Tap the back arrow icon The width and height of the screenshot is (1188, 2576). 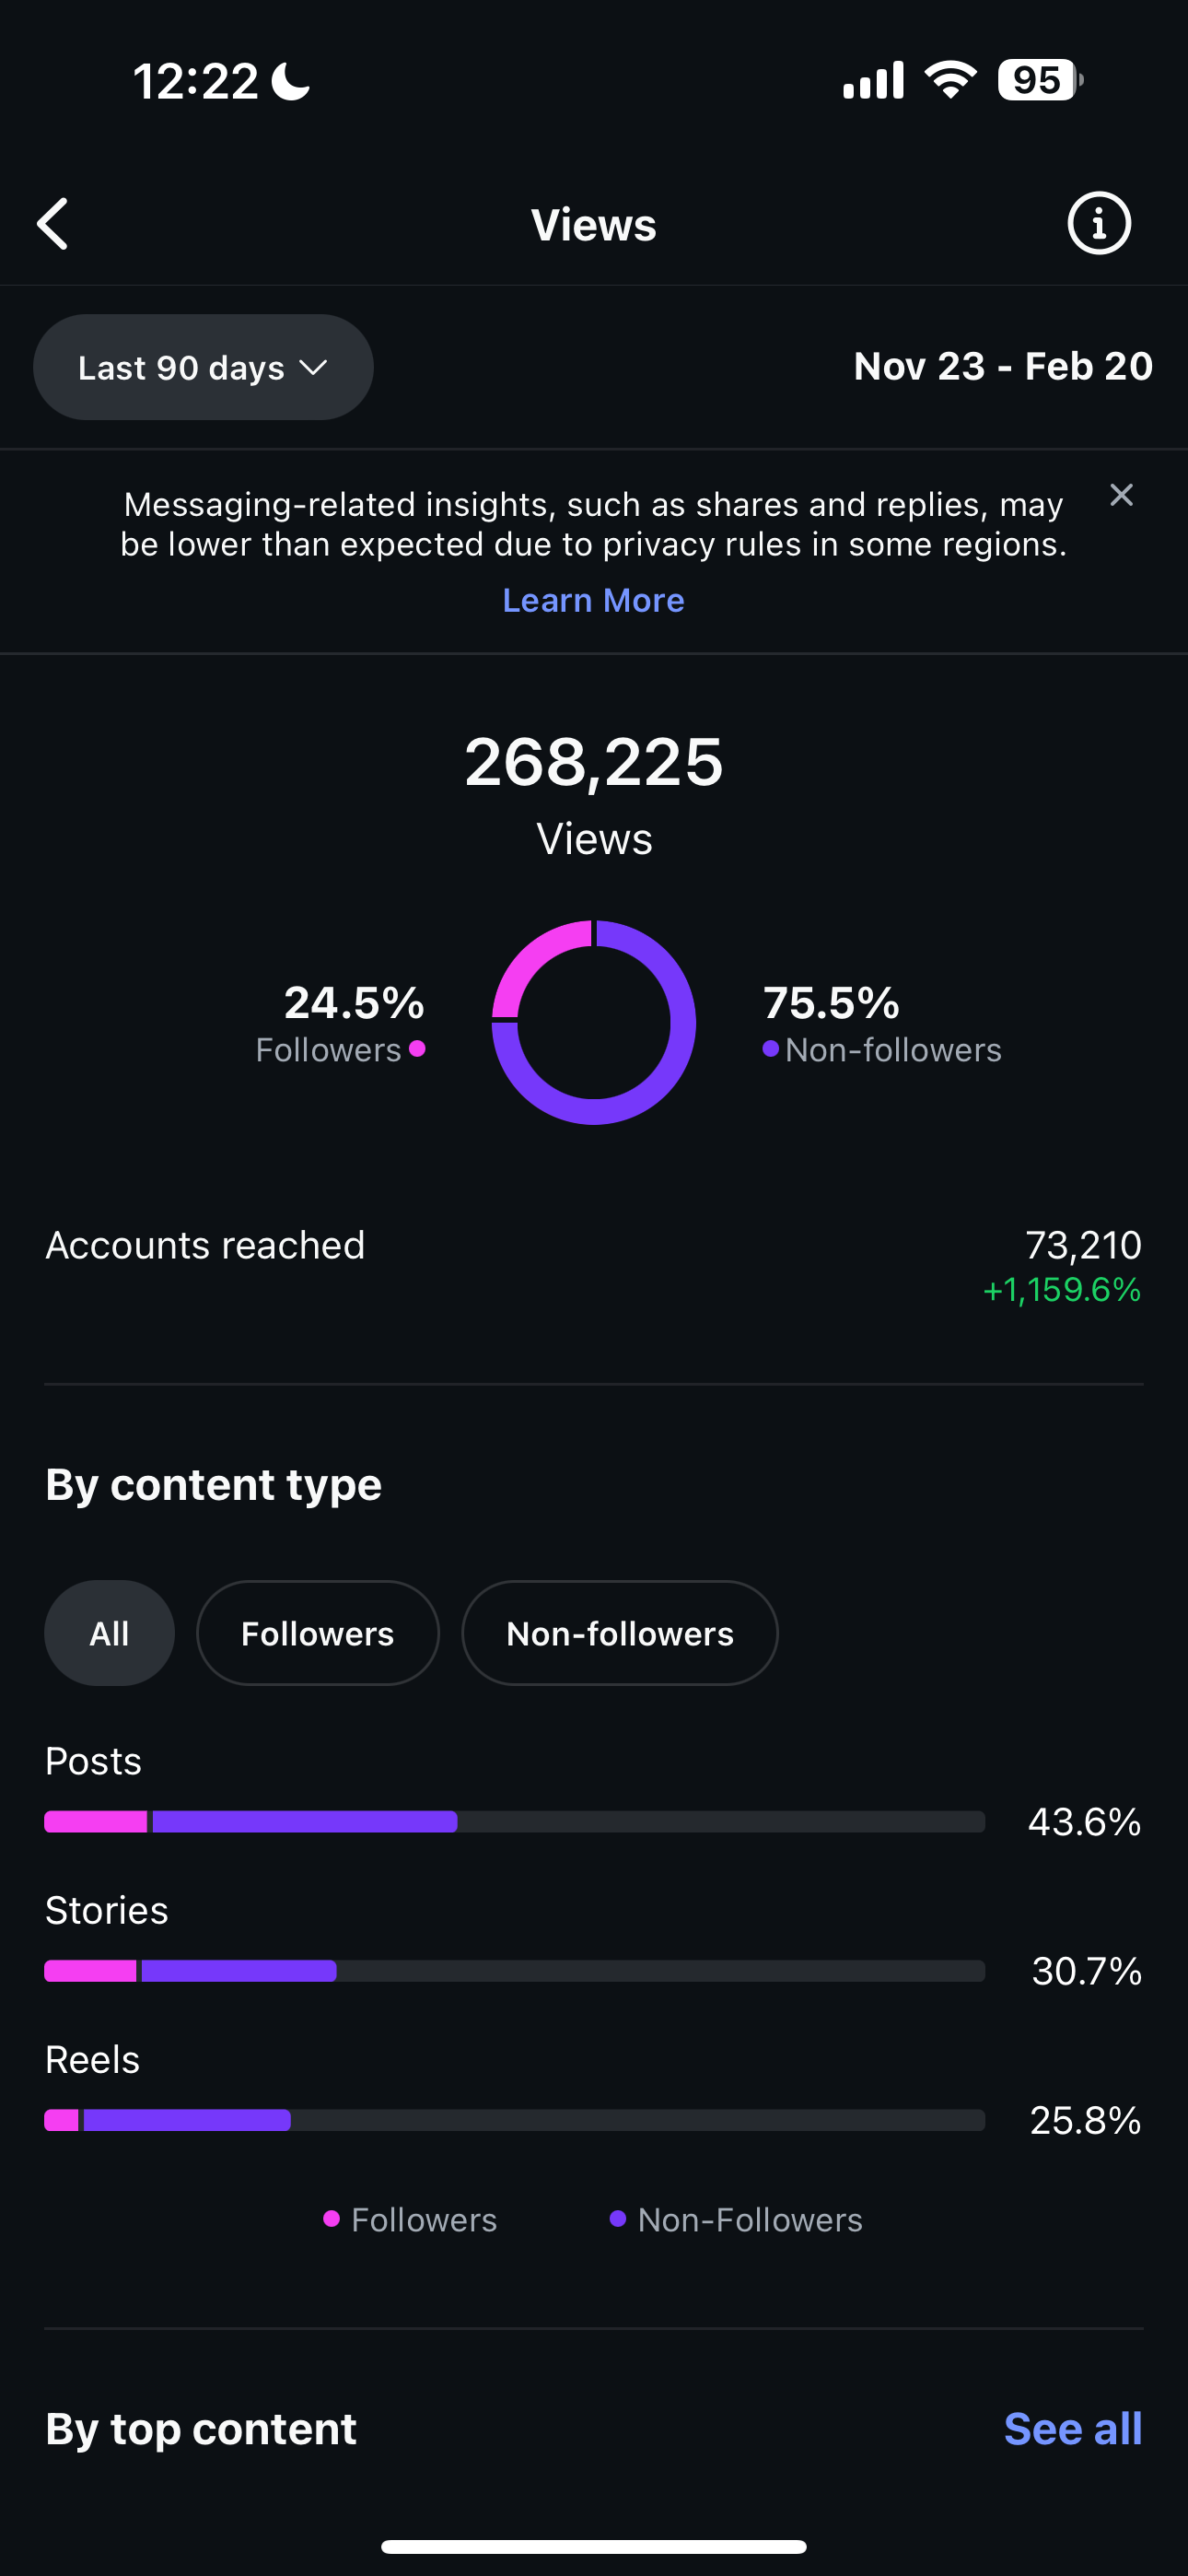click(x=54, y=223)
